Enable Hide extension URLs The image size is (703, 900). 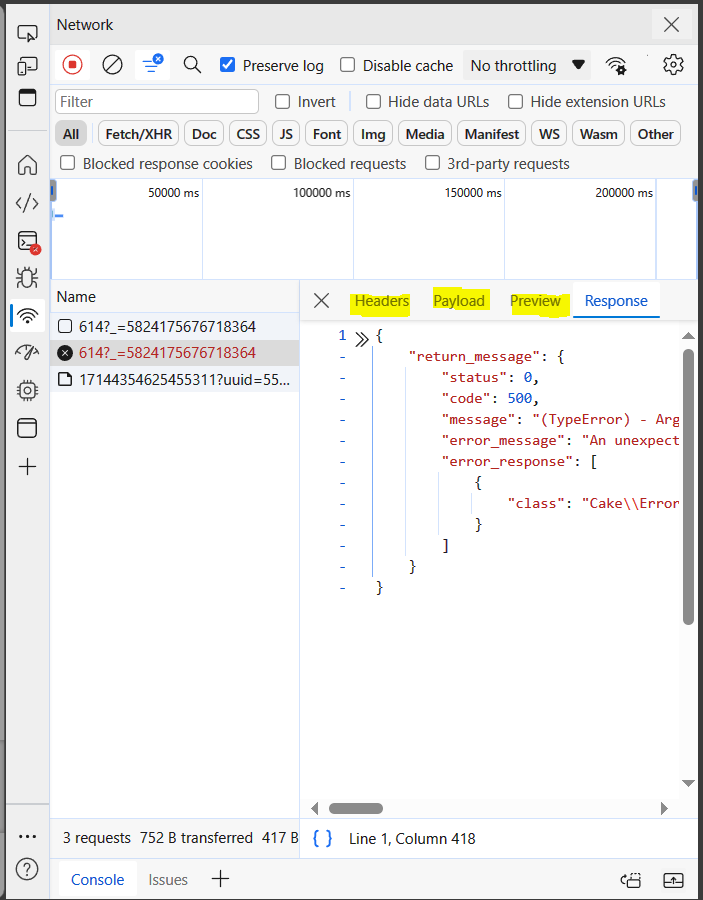[x=515, y=102]
